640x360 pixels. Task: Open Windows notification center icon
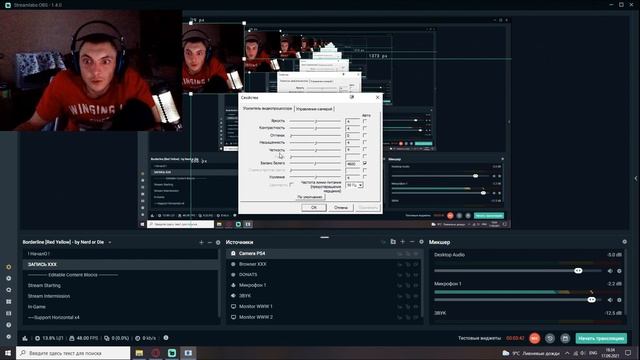click(628, 353)
